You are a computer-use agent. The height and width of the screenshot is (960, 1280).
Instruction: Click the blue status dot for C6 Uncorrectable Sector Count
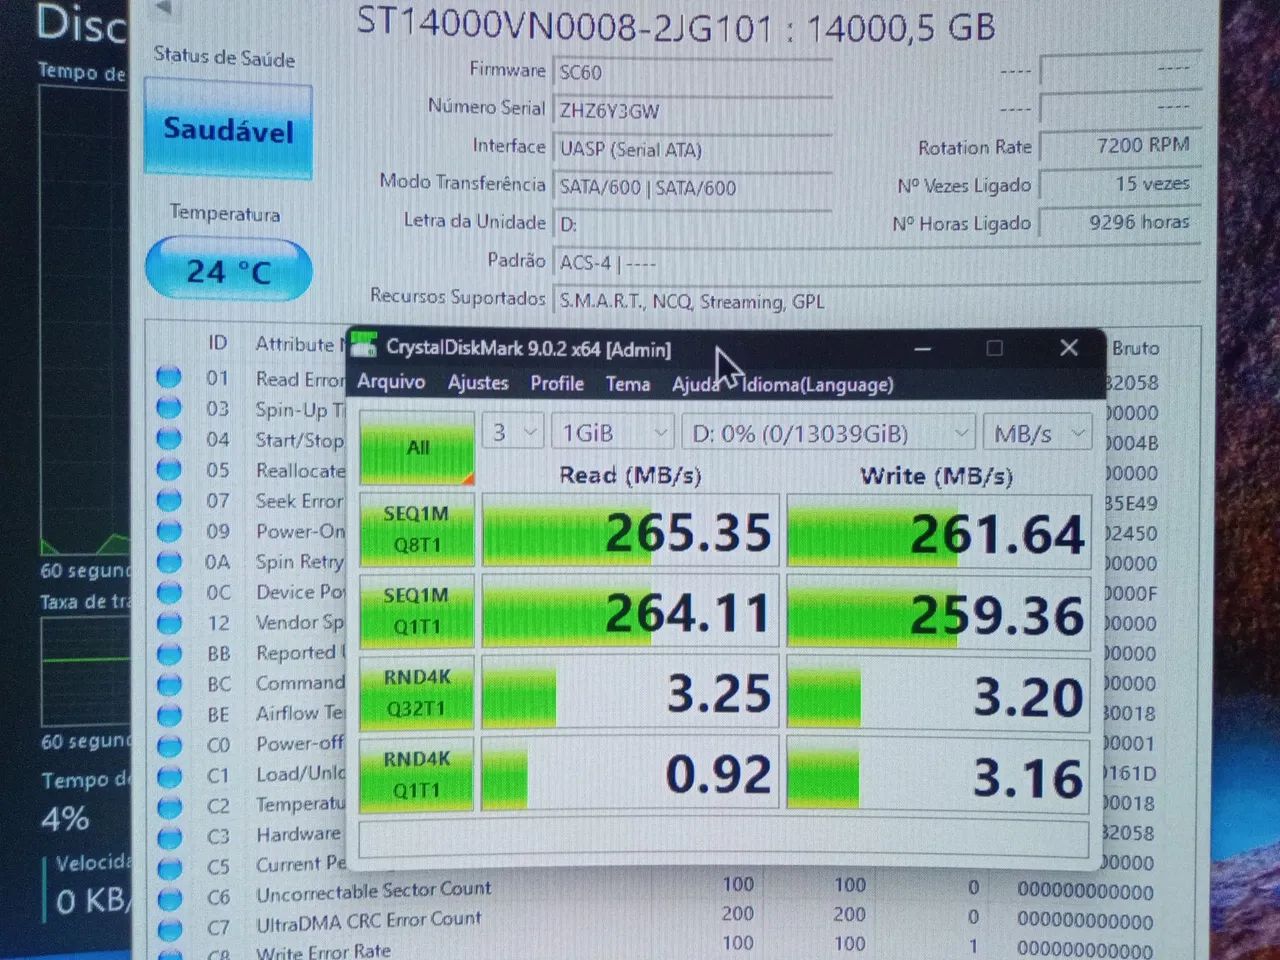coord(170,898)
